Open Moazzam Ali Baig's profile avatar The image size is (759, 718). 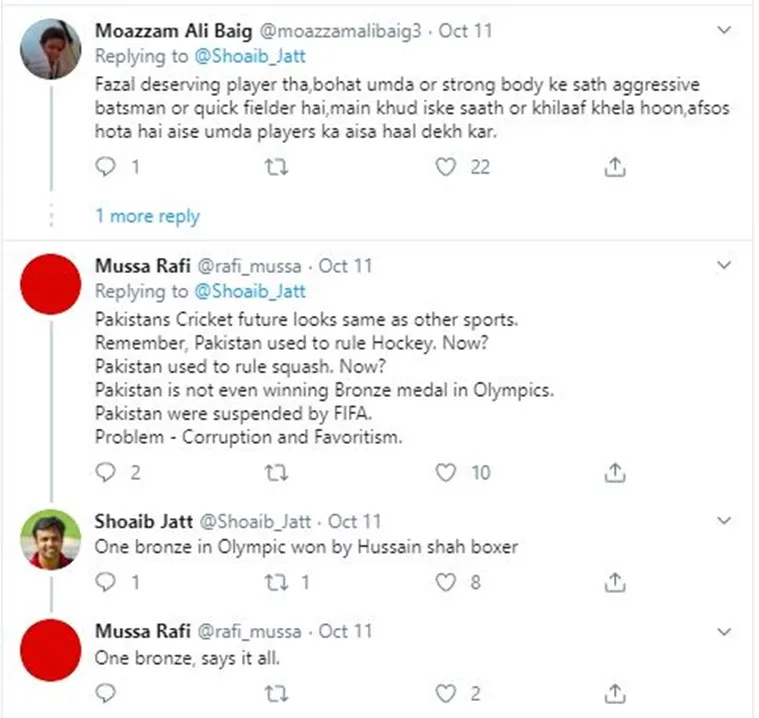pyautogui.click(x=50, y=49)
